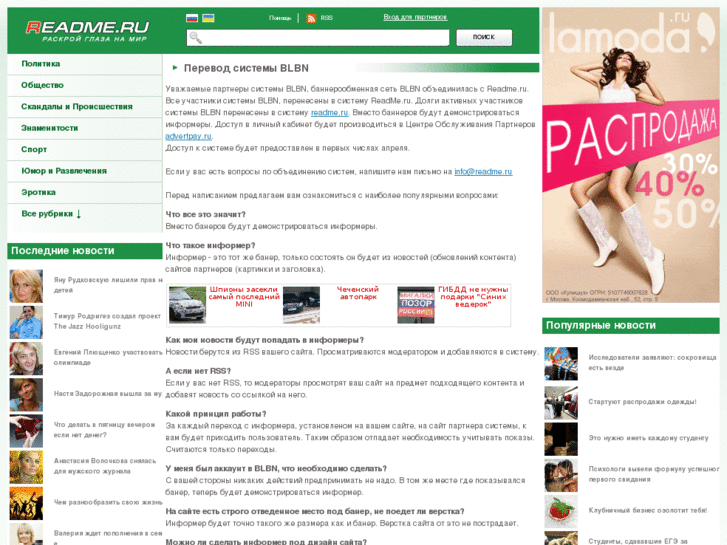
Task: Open the Эротика section
Action: (x=38, y=192)
